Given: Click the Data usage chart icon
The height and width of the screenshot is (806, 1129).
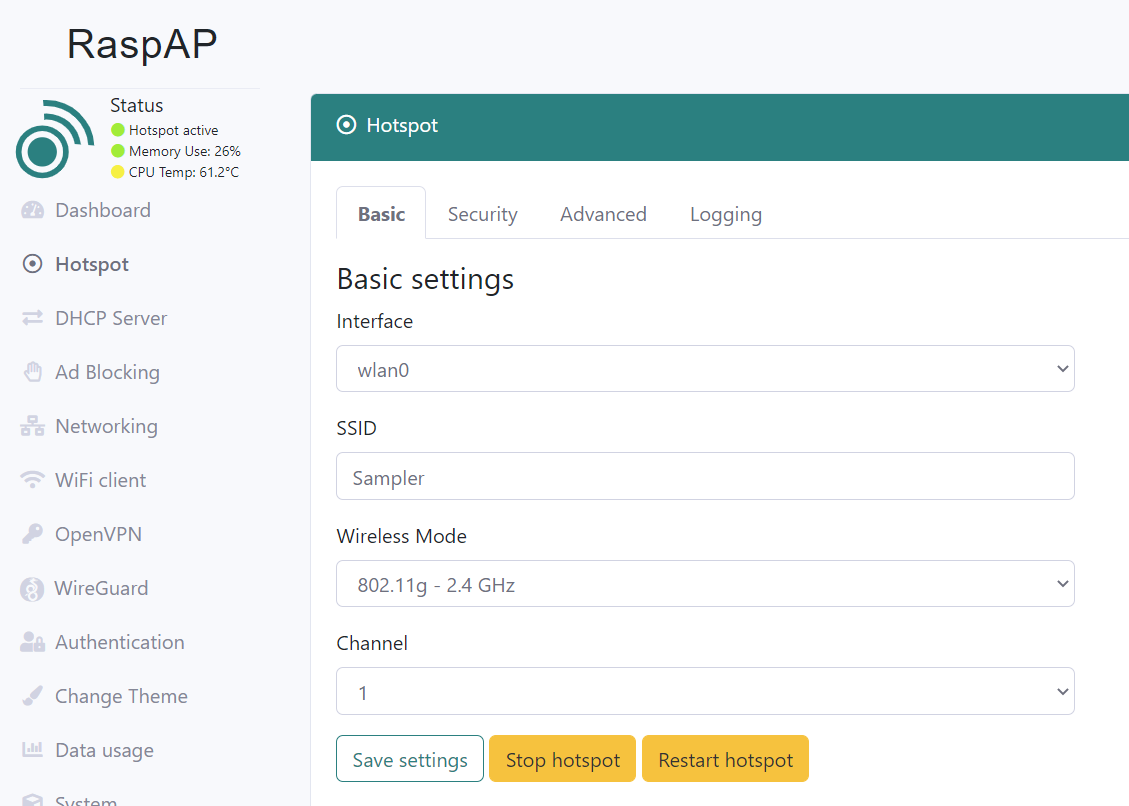Looking at the screenshot, I should [x=32, y=750].
